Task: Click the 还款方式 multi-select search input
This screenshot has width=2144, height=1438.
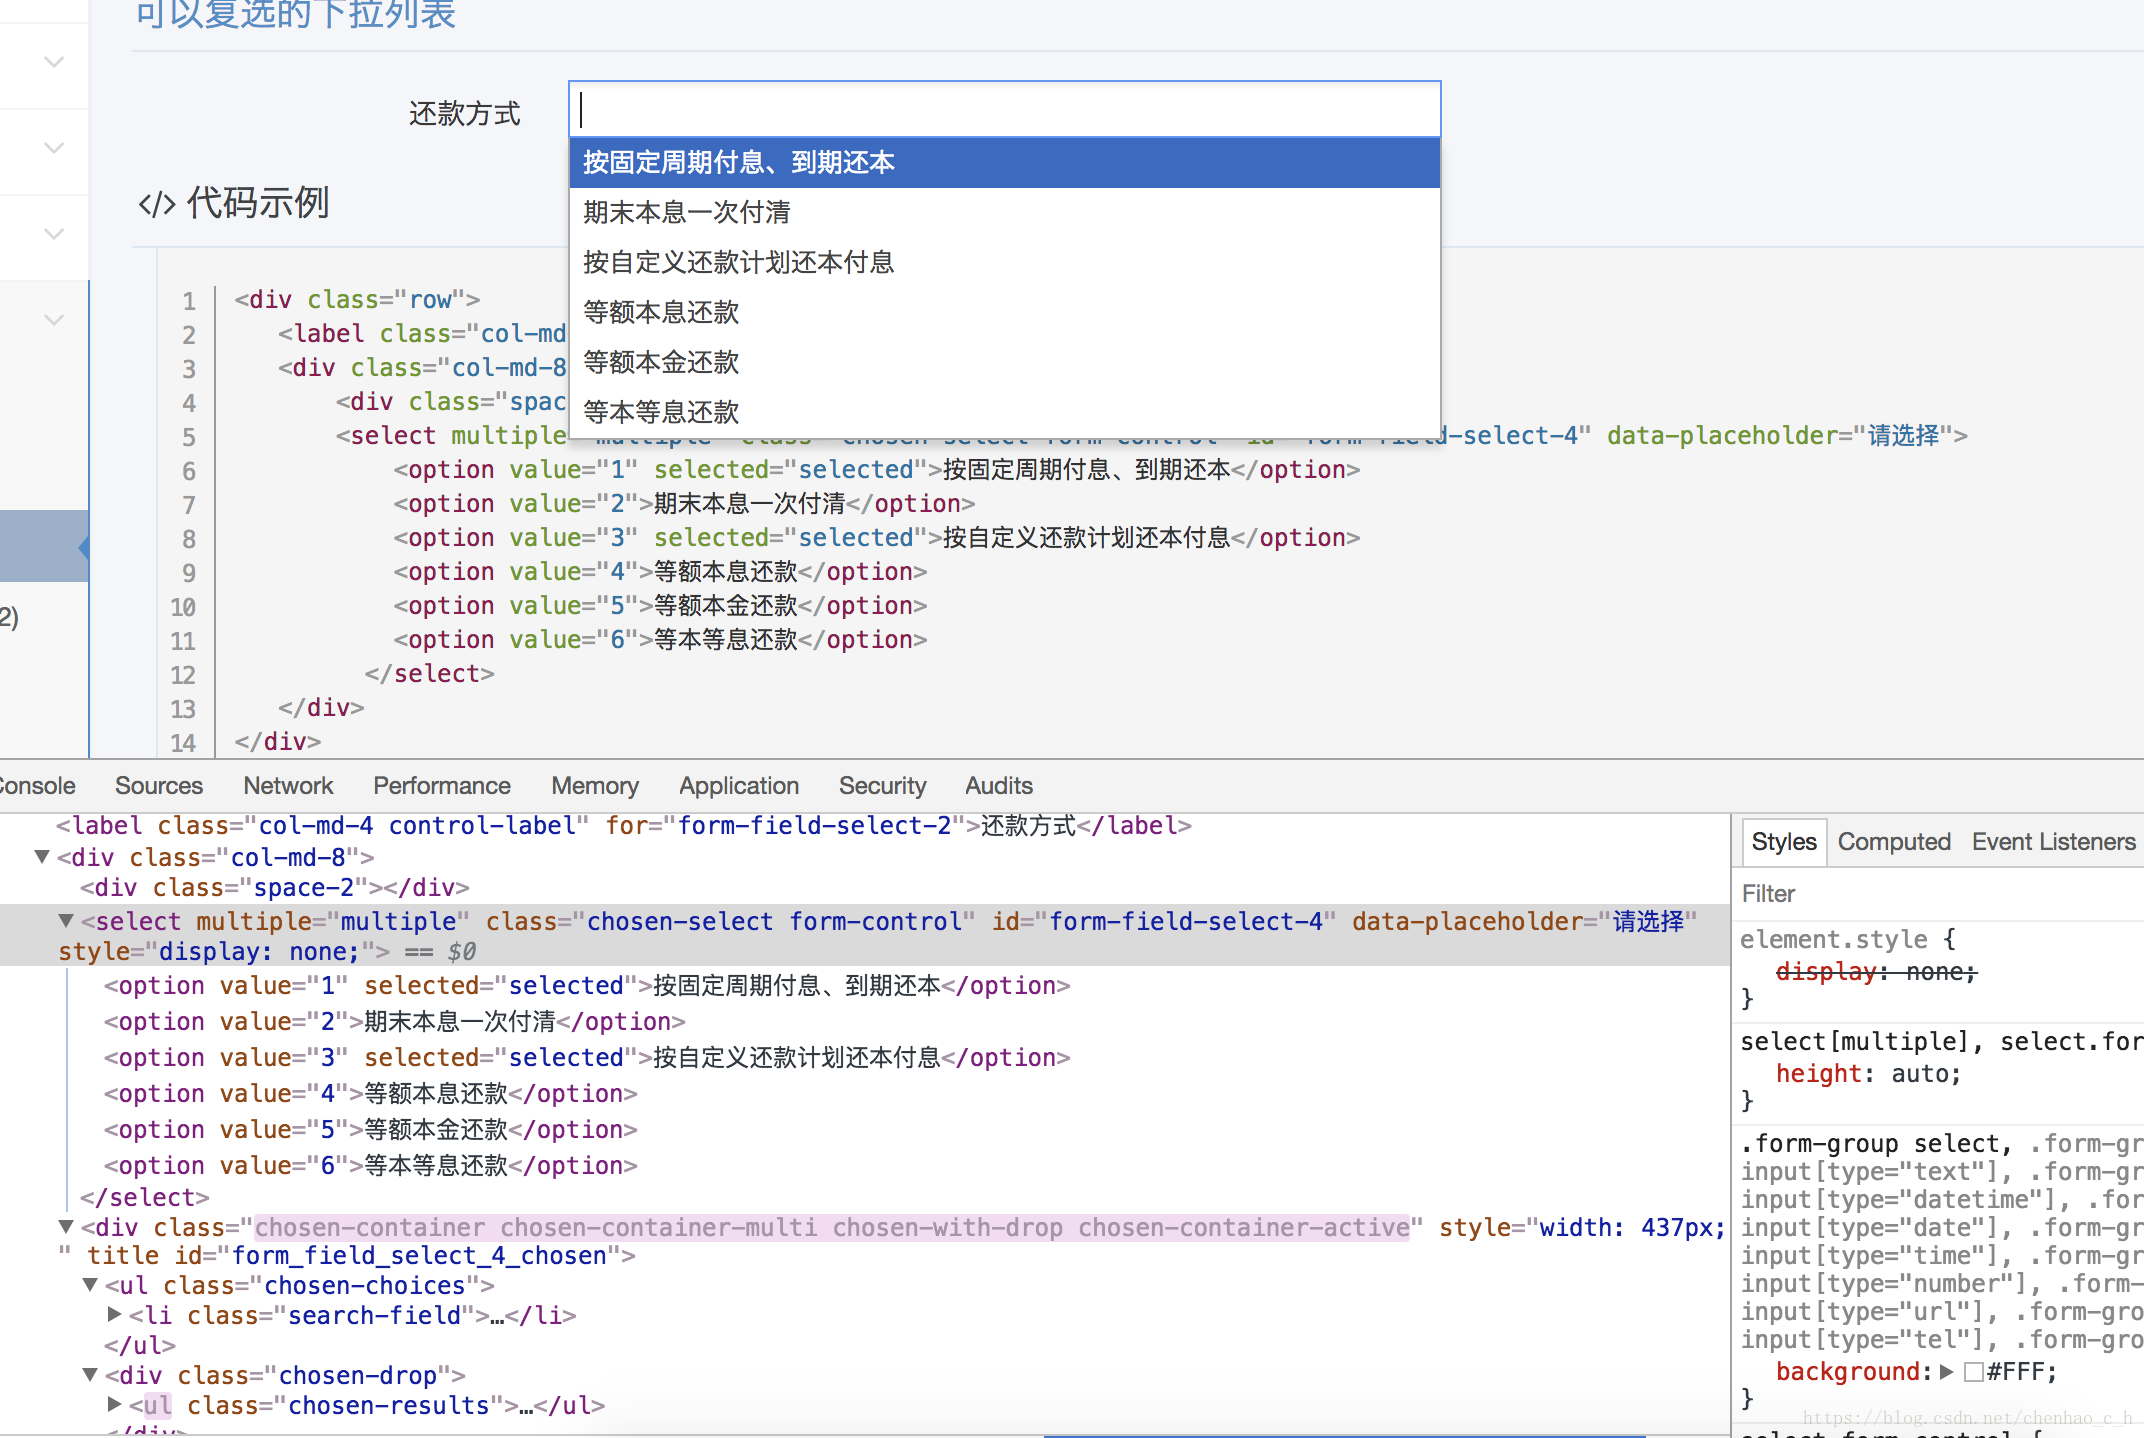Action: pyautogui.click(x=1004, y=109)
